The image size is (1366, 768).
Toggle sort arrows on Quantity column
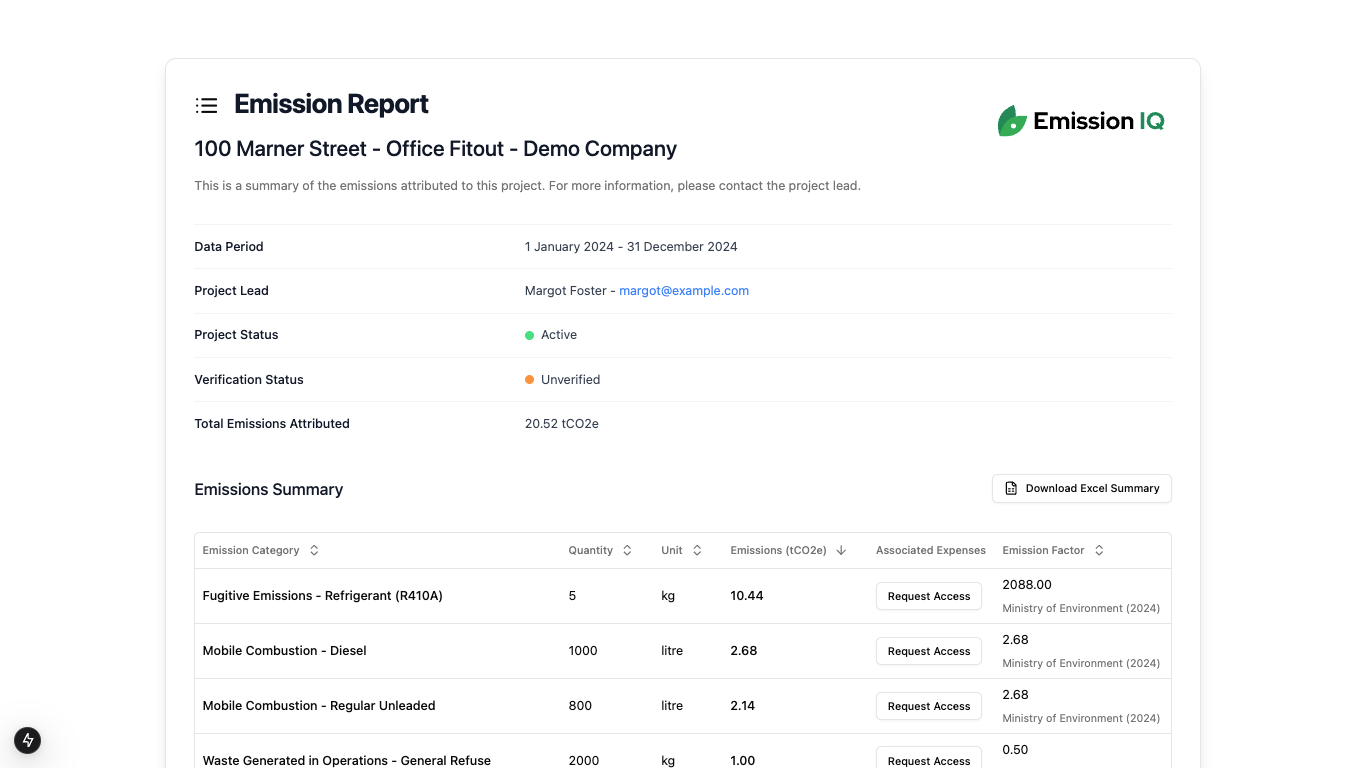[x=627, y=551]
